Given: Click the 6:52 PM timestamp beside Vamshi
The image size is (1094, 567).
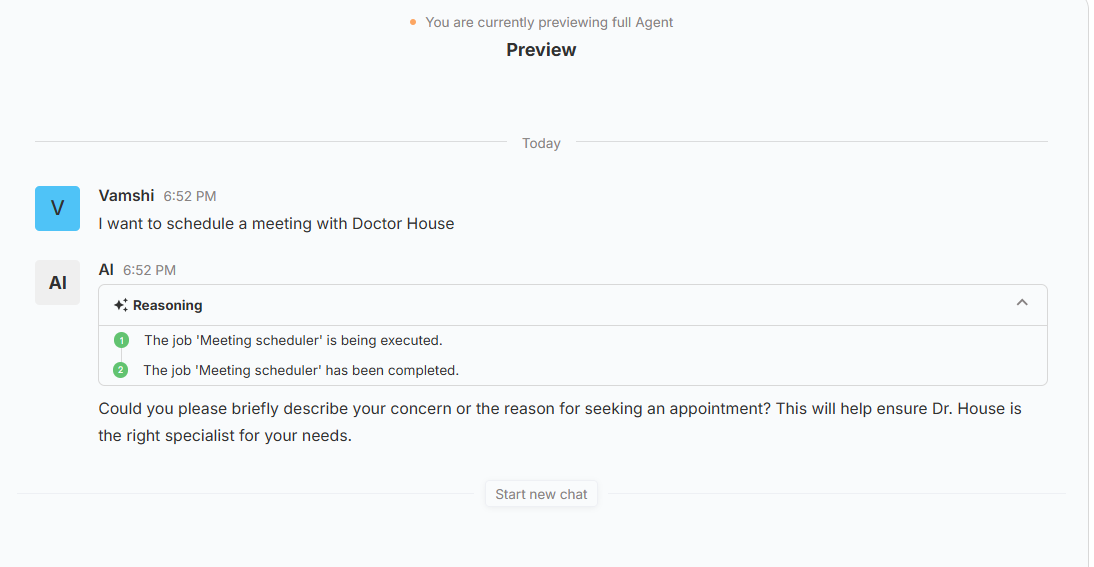Looking at the screenshot, I should pyautogui.click(x=190, y=197).
